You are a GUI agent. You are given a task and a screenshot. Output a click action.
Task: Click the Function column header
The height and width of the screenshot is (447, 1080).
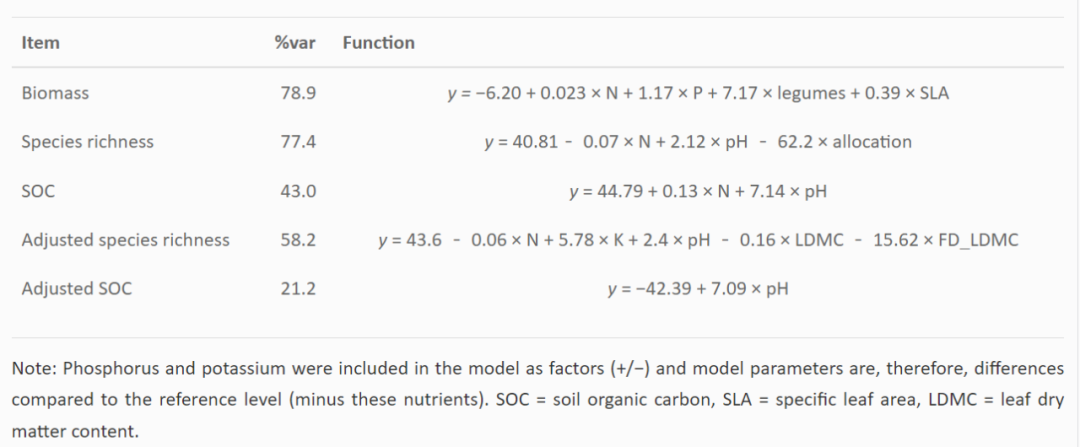coord(378,43)
